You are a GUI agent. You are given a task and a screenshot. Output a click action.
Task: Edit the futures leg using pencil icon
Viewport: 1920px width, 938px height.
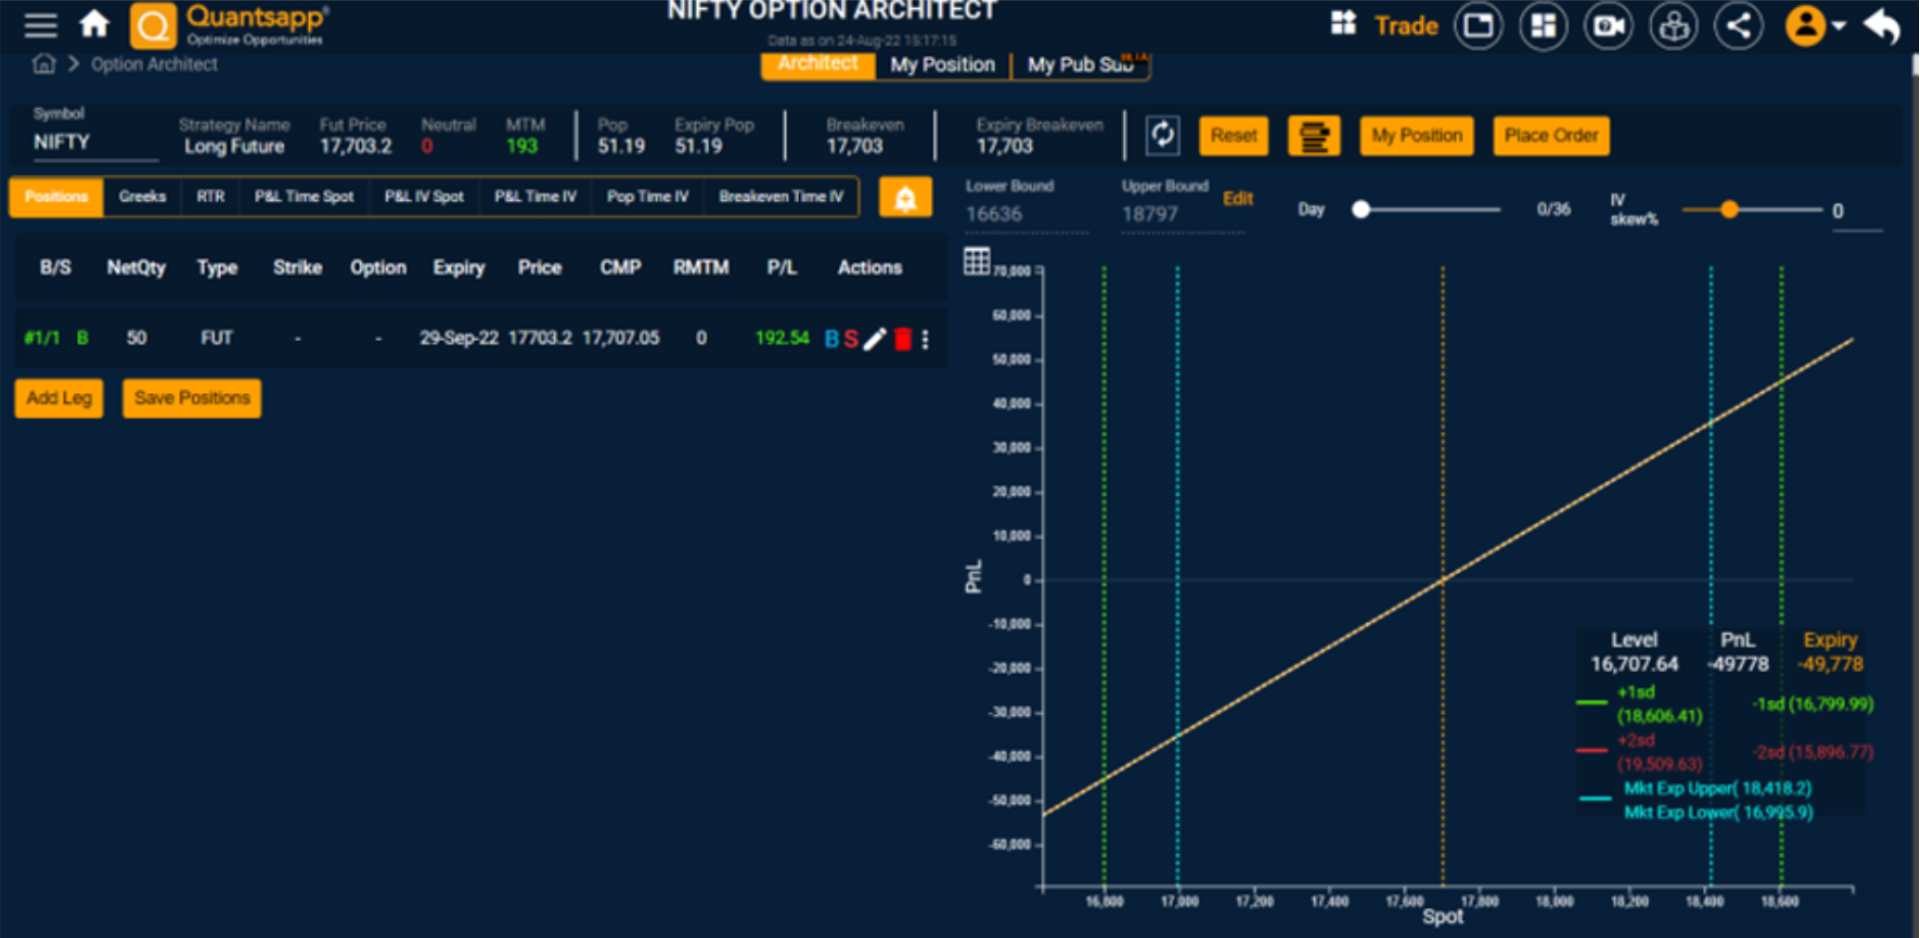875,339
